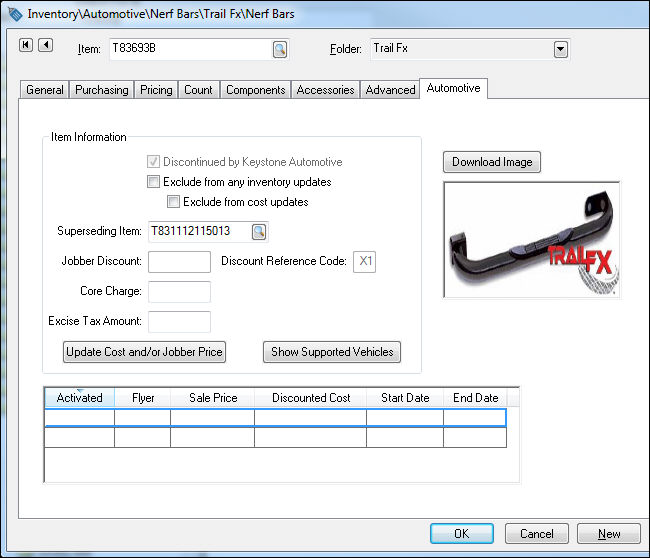Check Exclude from cost updates
The height and width of the screenshot is (558, 650).
(x=173, y=202)
